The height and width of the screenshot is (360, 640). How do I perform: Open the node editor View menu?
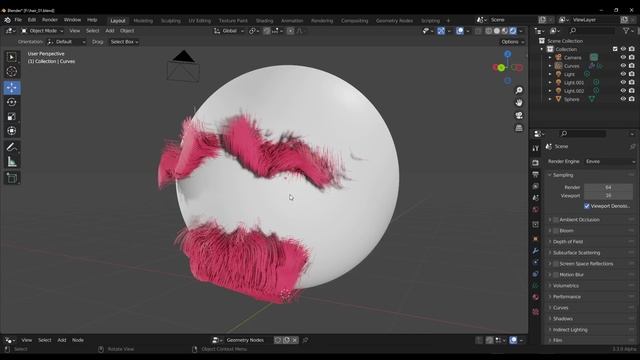pyautogui.click(x=27, y=340)
